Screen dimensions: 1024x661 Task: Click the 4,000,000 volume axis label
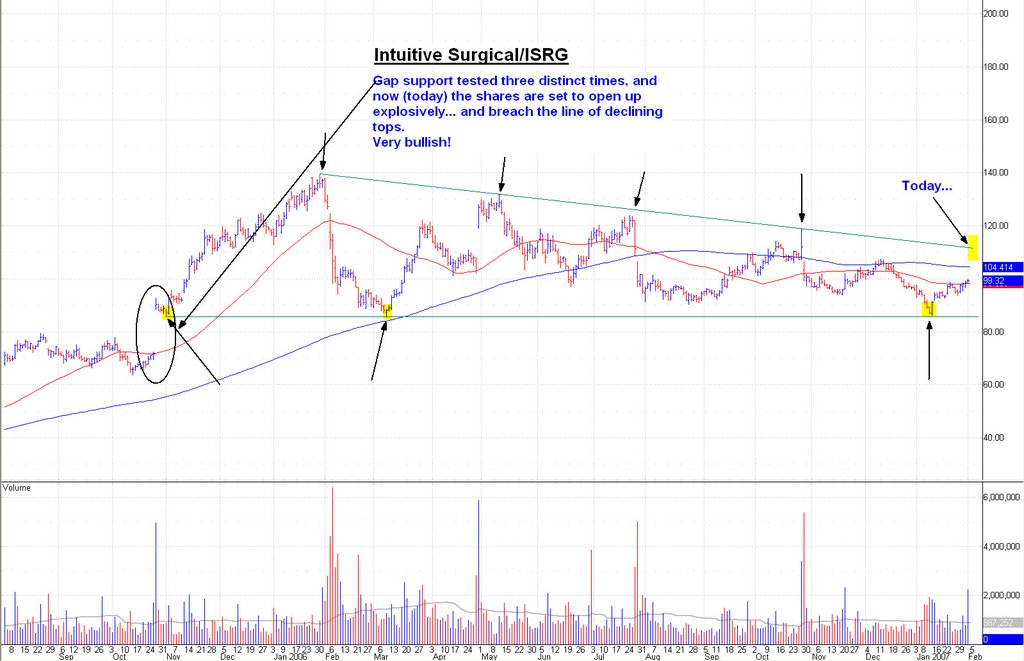point(1002,547)
